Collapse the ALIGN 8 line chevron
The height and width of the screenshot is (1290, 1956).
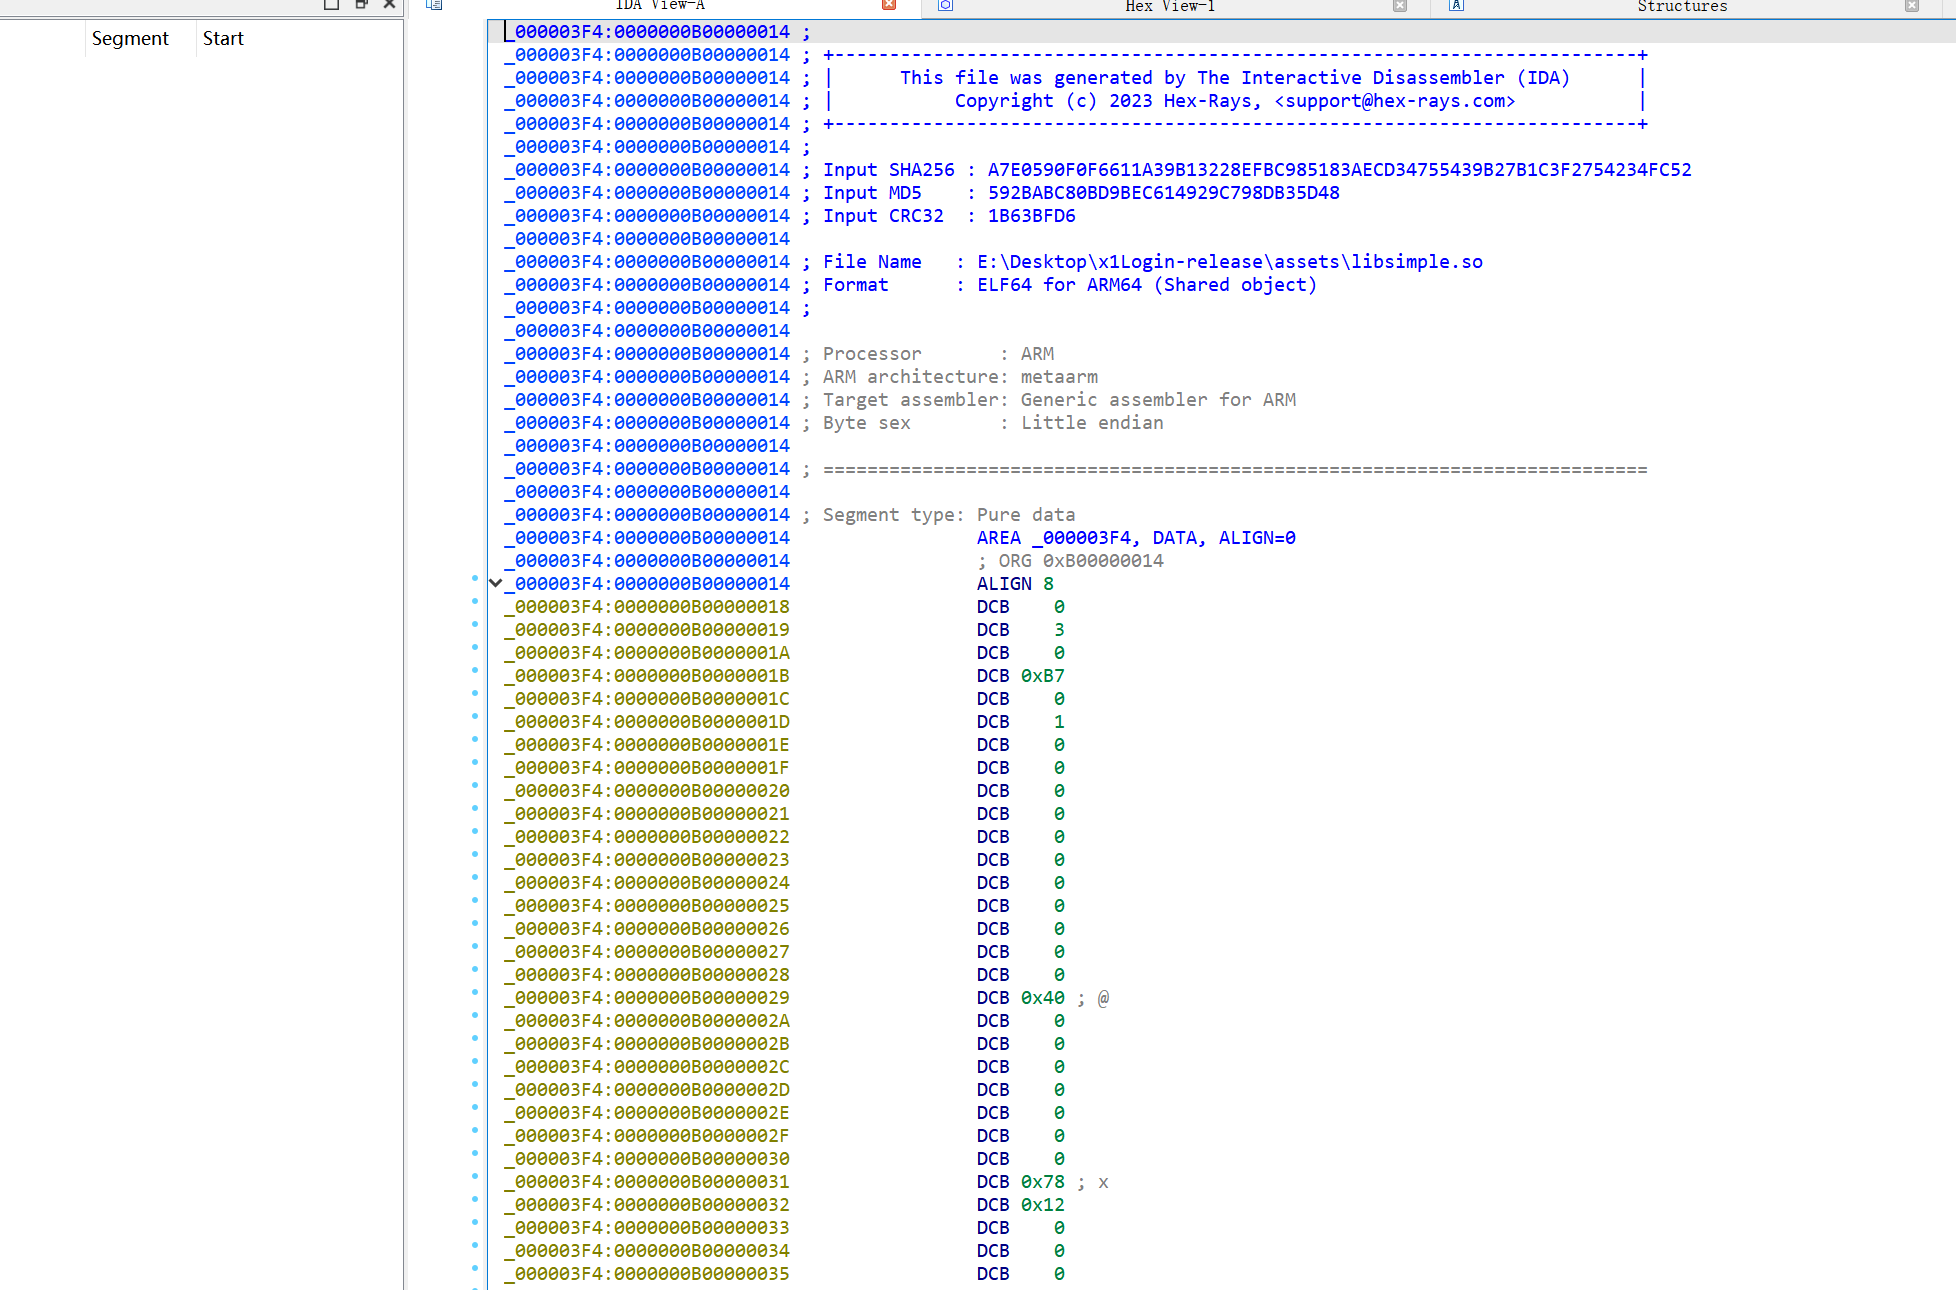(x=495, y=583)
